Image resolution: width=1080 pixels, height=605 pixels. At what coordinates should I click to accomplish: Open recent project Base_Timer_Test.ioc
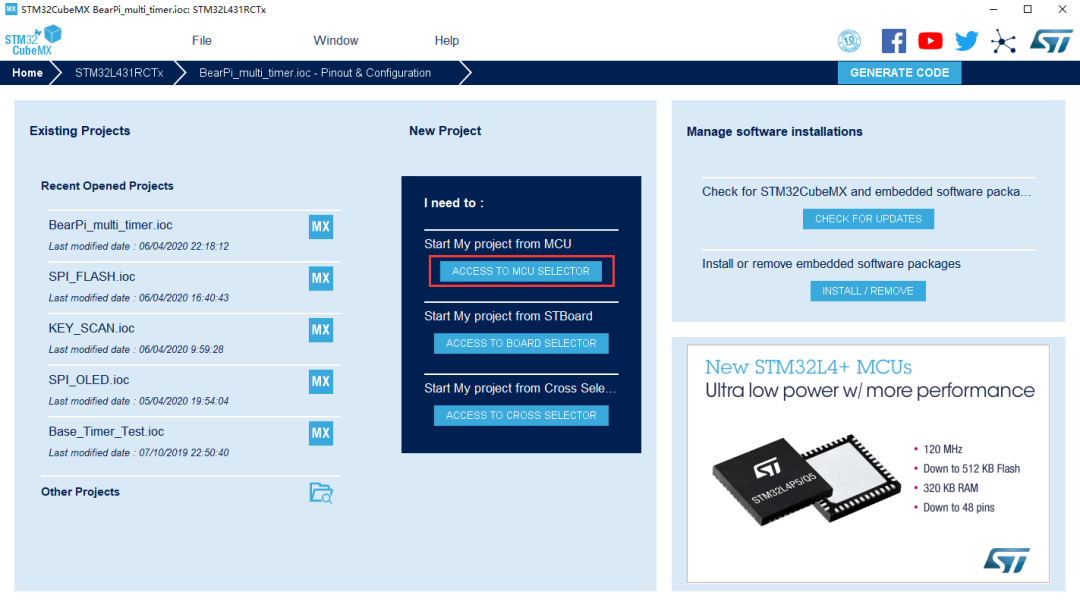point(106,431)
